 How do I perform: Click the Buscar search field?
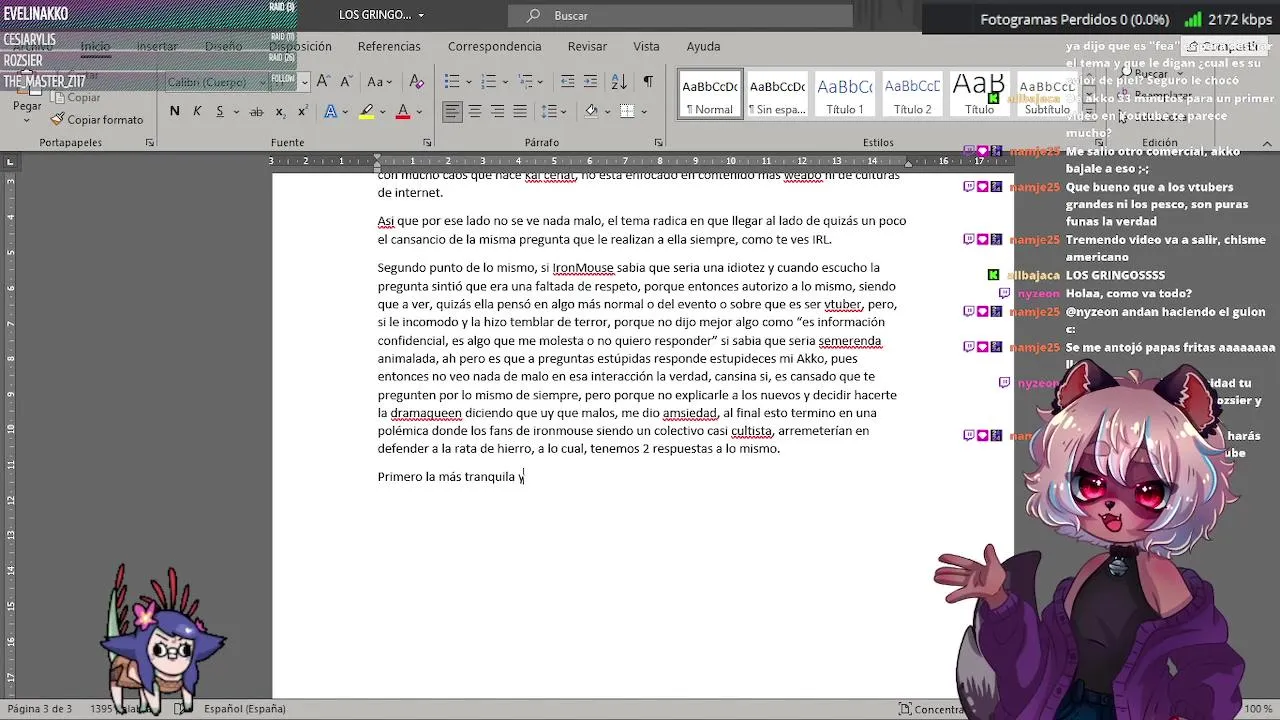[680, 15]
